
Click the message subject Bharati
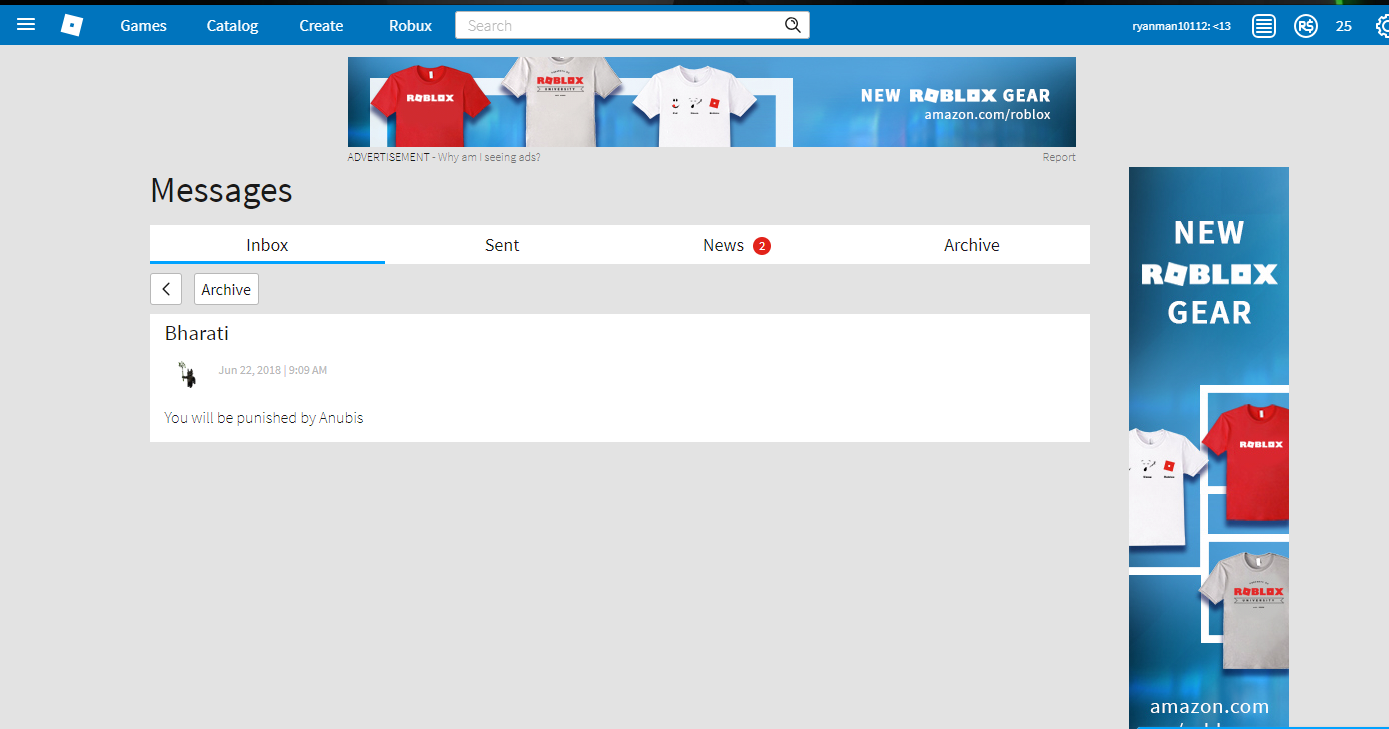(197, 333)
